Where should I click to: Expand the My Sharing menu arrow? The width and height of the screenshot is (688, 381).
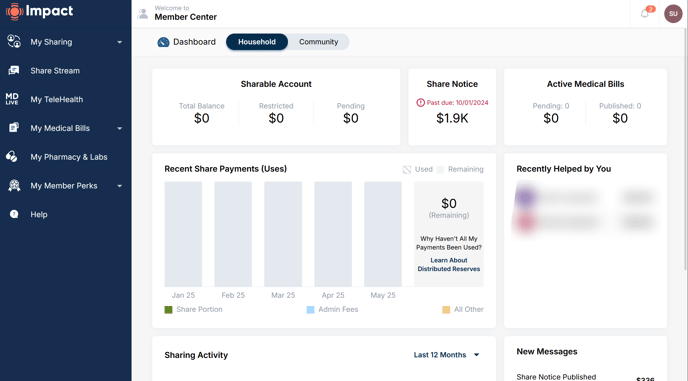(119, 42)
